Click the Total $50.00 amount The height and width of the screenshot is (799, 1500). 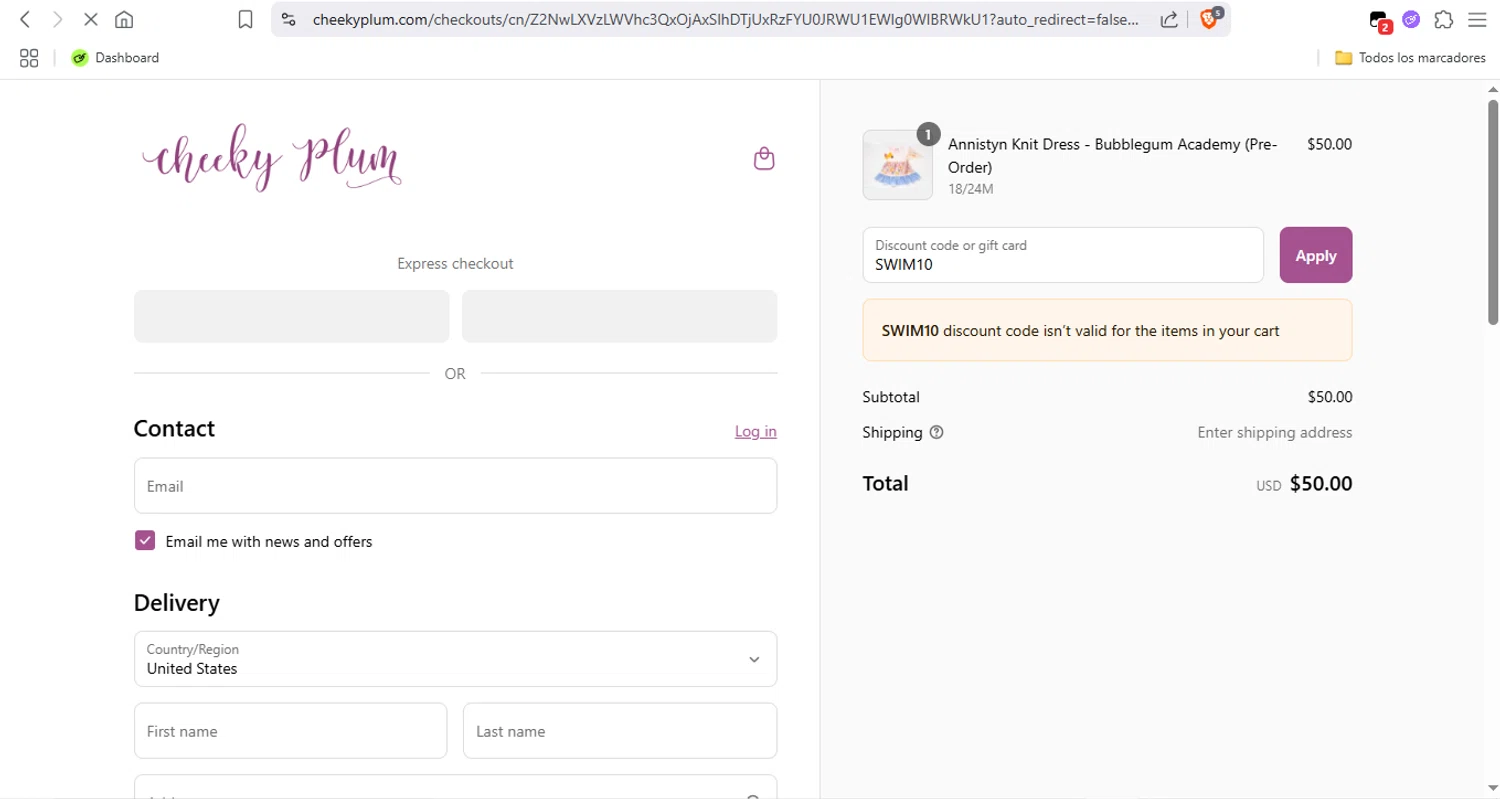point(1320,484)
